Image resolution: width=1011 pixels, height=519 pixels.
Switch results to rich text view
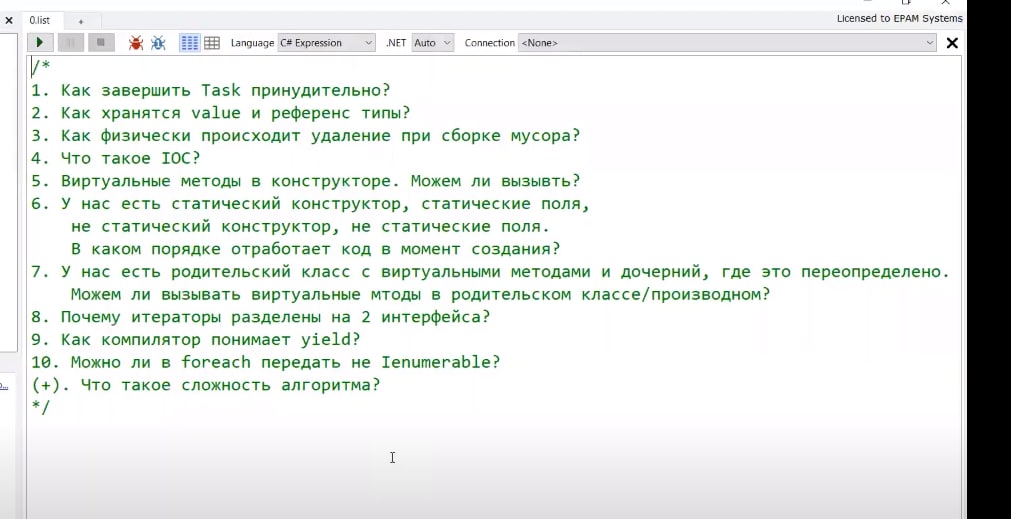click(x=190, y=43)
